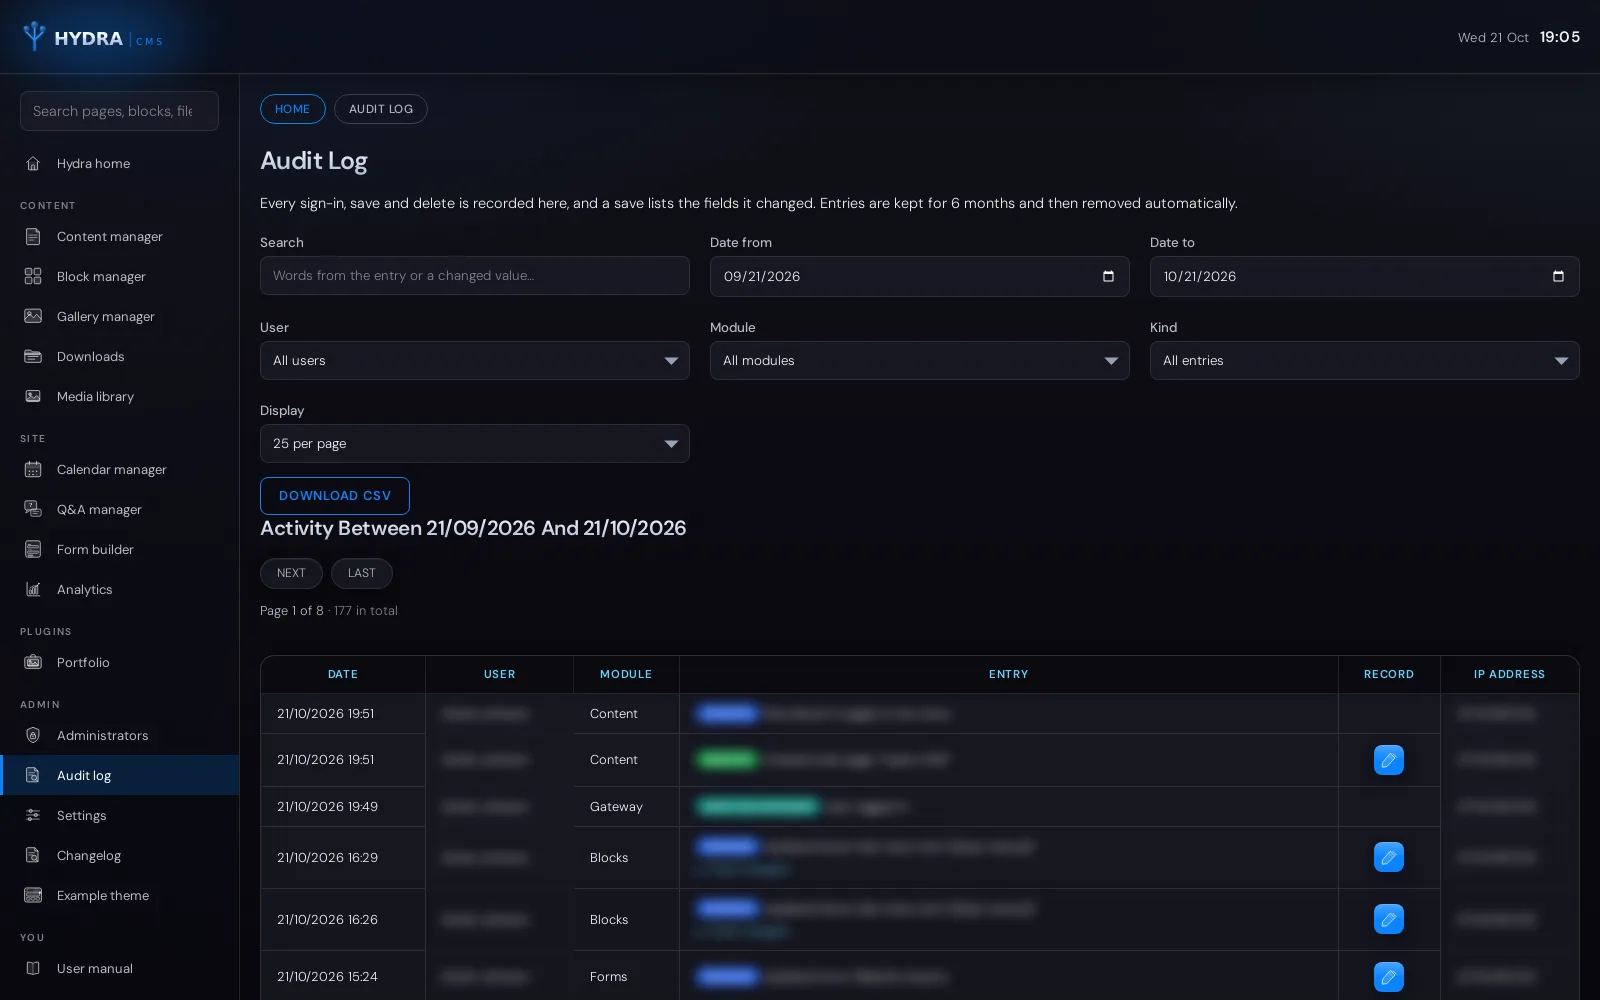
Task: Click the Form builder icon
Action: (x=33, y=549)
